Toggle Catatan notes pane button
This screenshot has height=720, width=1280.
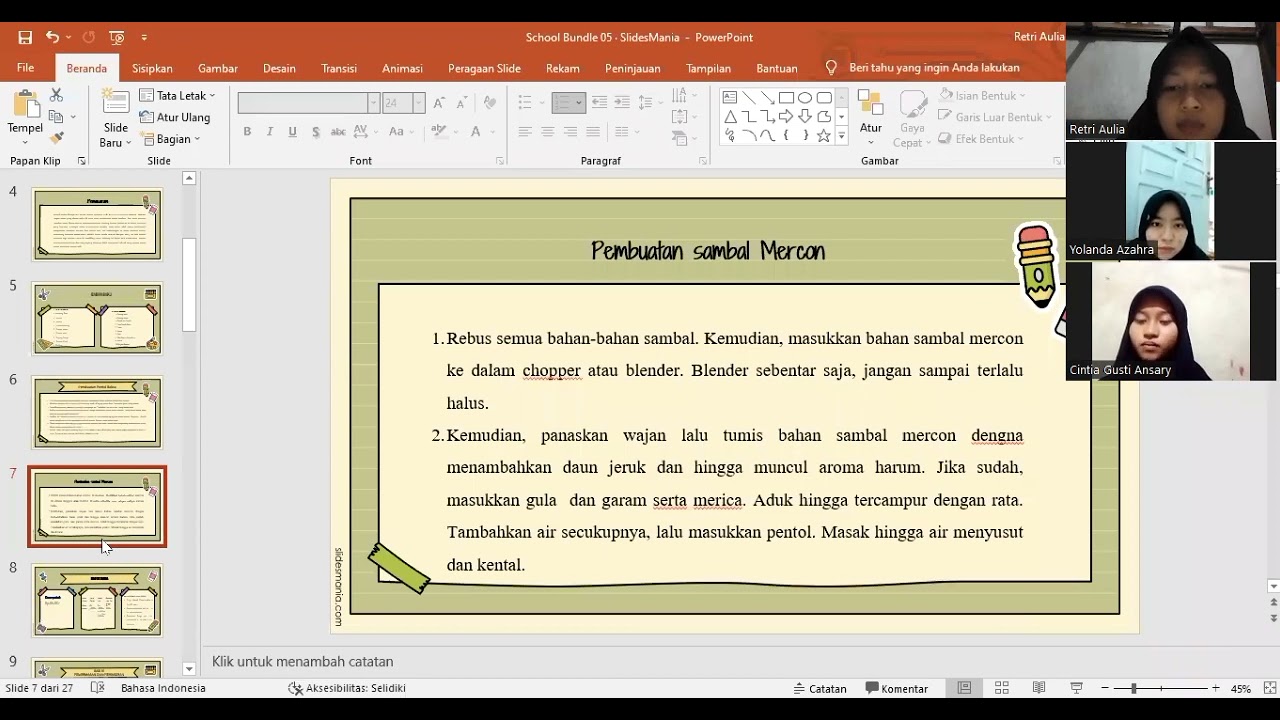pos(820,688)
